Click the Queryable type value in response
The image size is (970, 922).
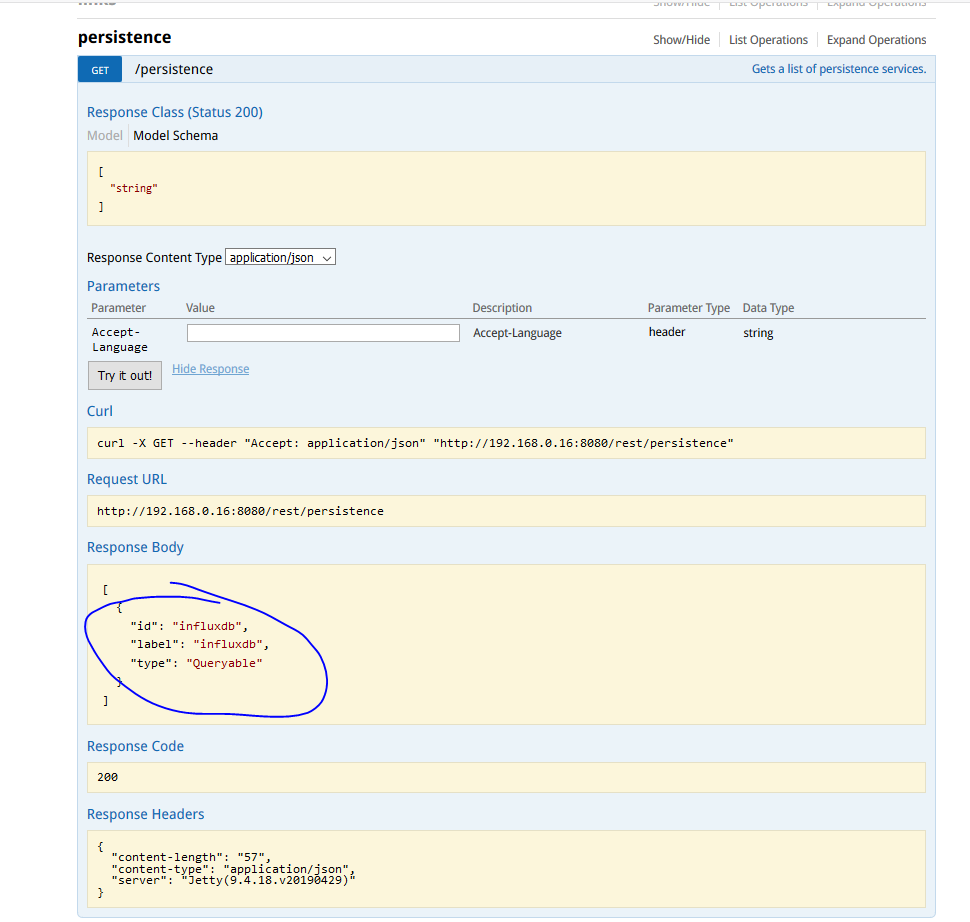pyautogui.click(x=224, y=663)
